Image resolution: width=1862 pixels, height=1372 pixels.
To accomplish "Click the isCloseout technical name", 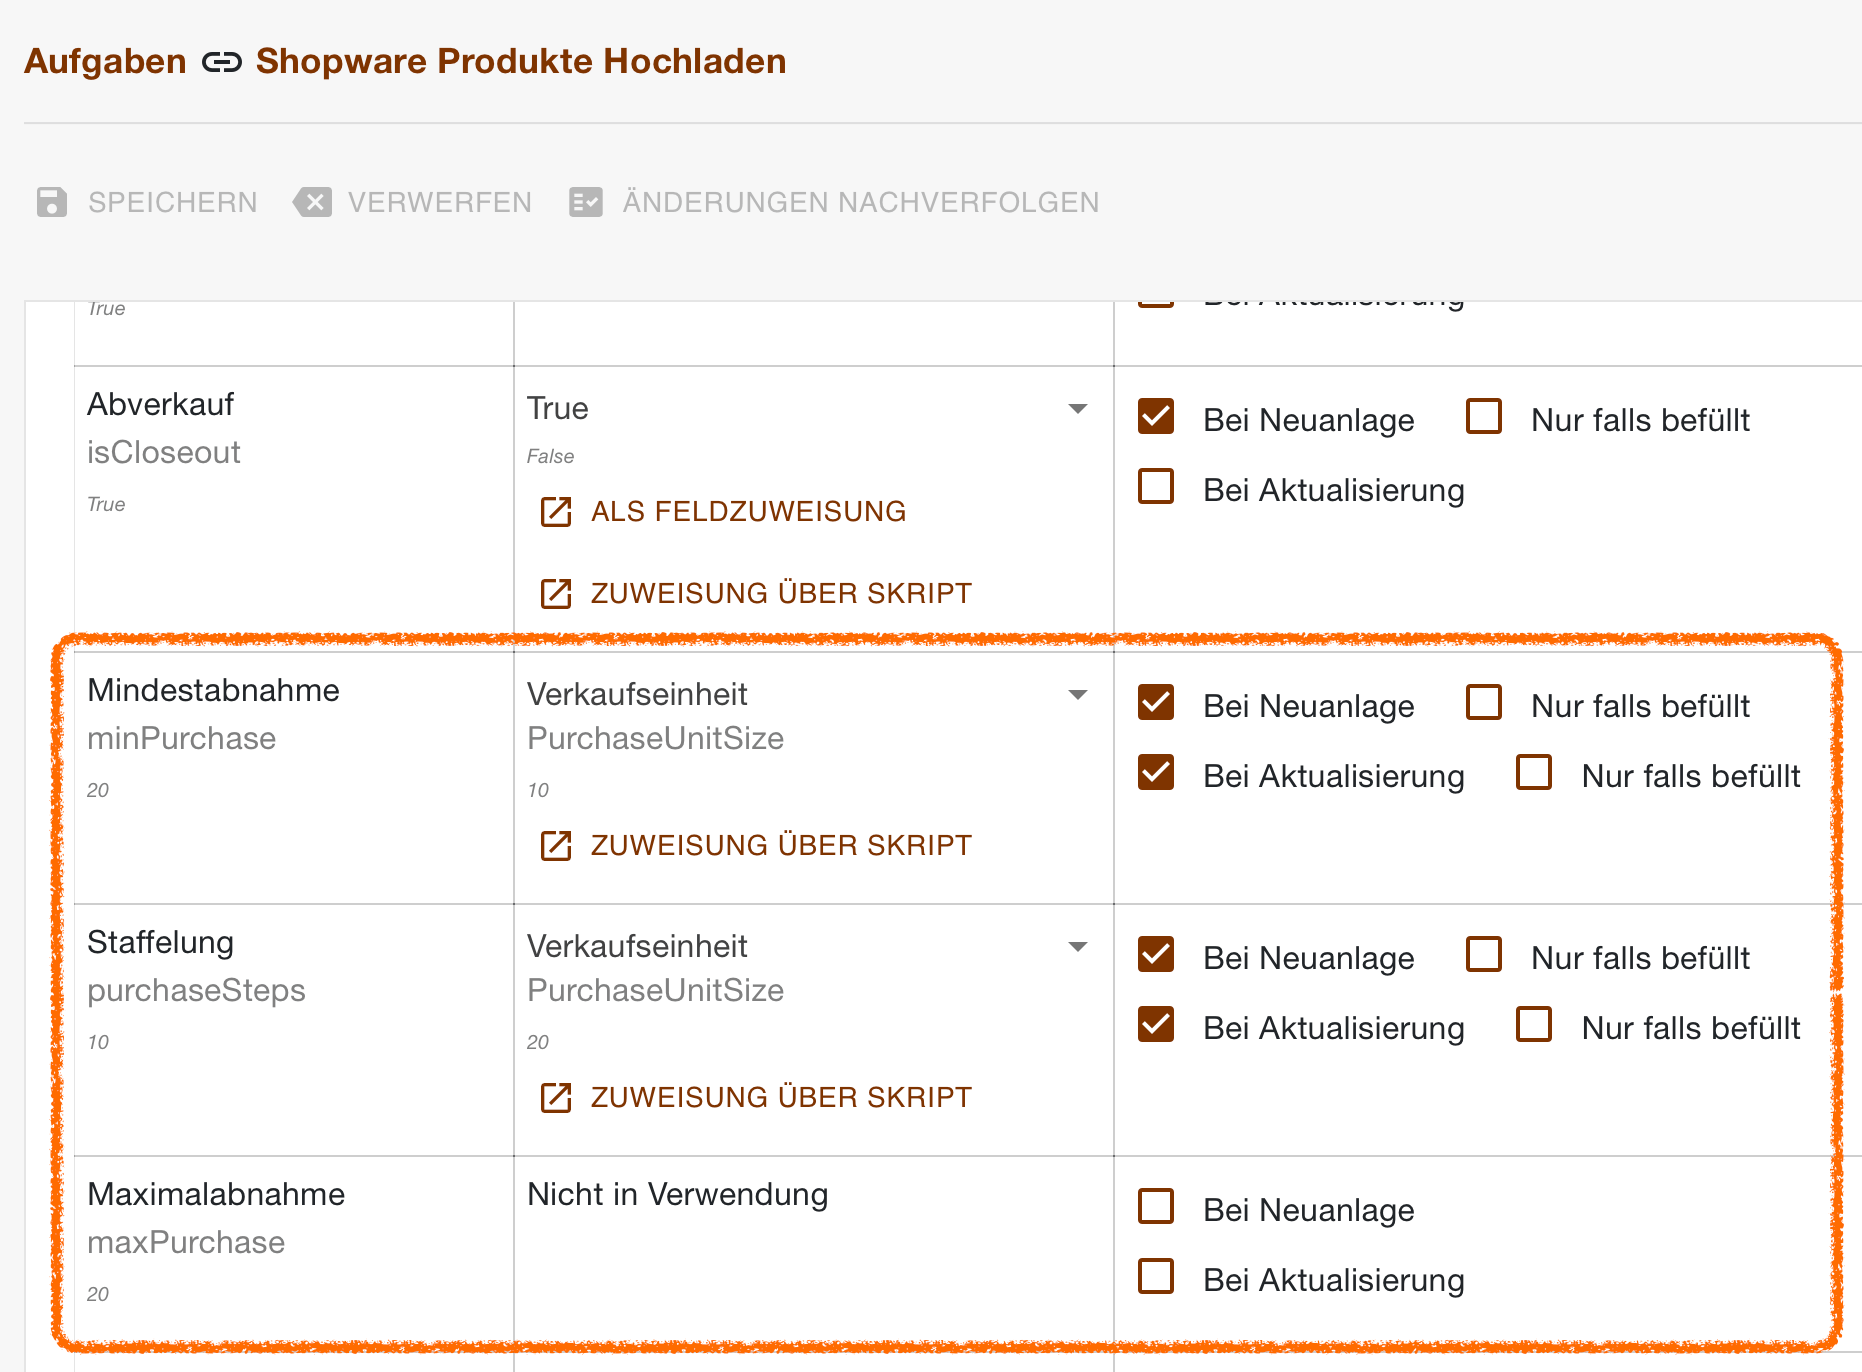I will coord(164,452).
